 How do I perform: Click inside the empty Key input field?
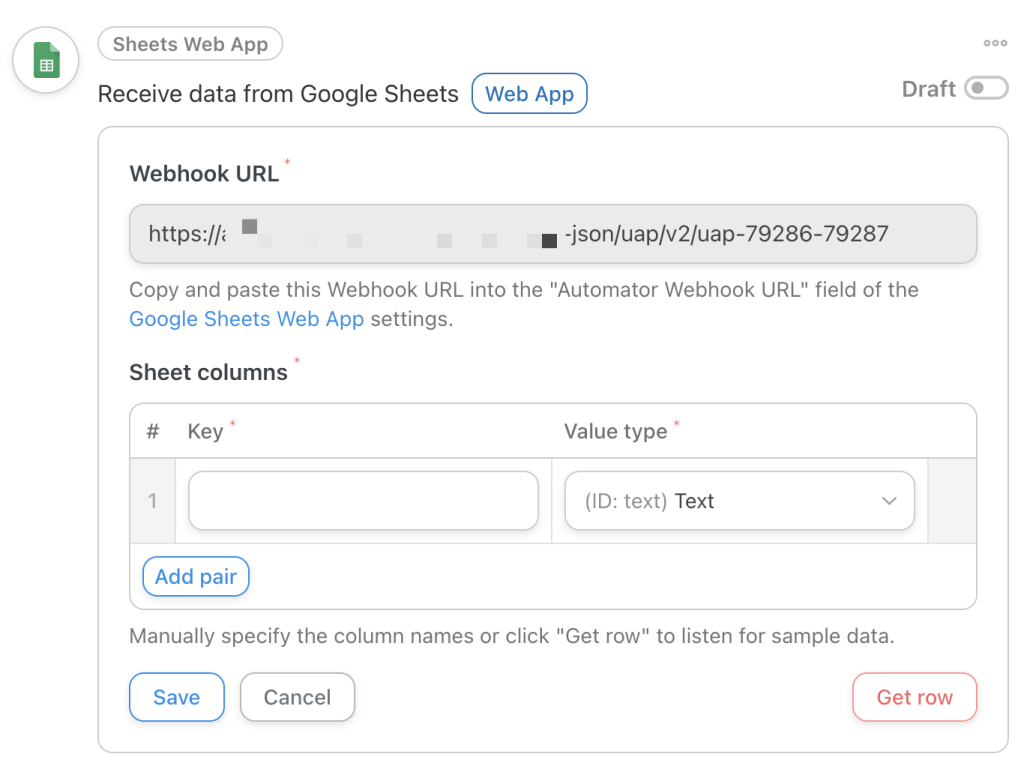(x=362, y=500)
